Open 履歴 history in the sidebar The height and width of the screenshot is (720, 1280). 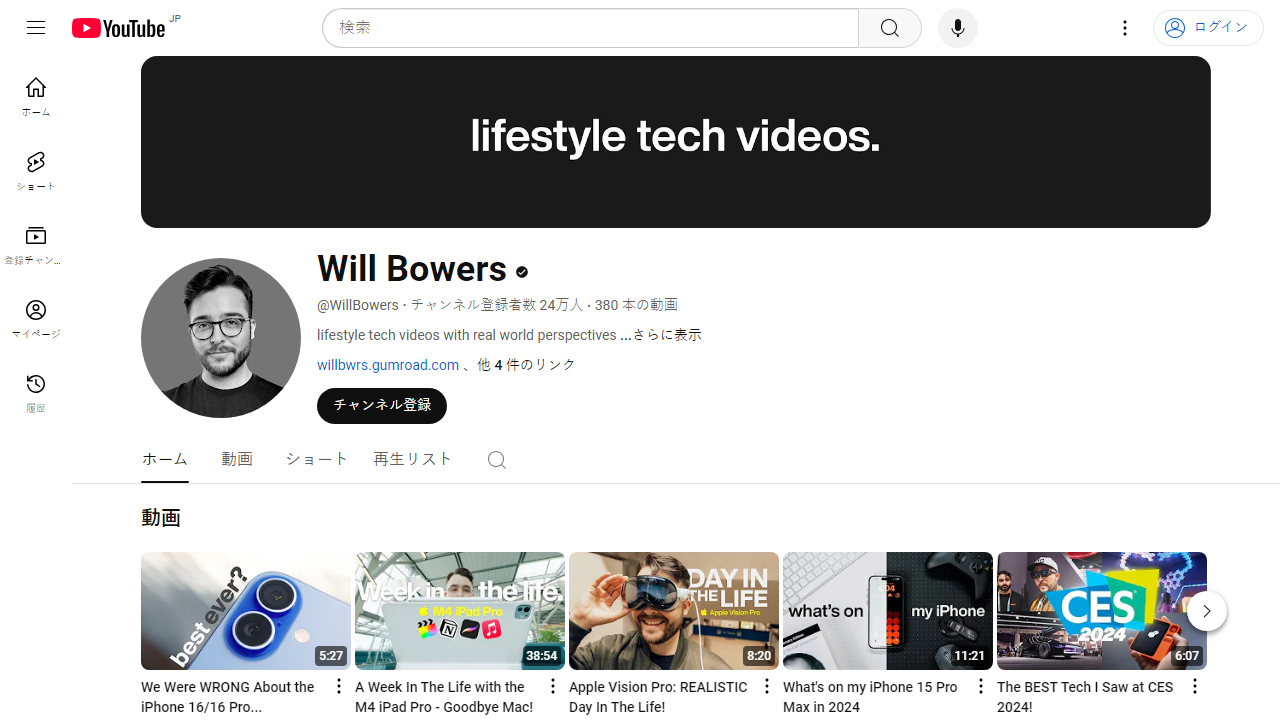[36, 393]
